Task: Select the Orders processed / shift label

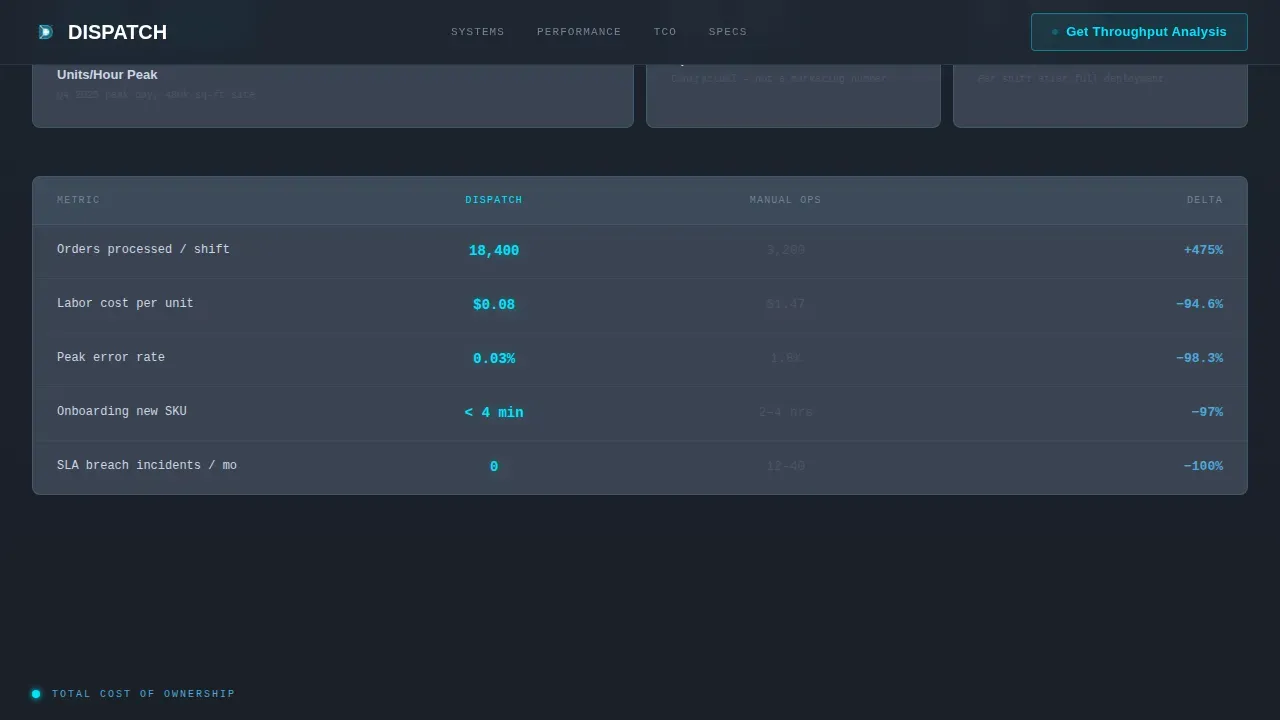Action: point(143,250)
